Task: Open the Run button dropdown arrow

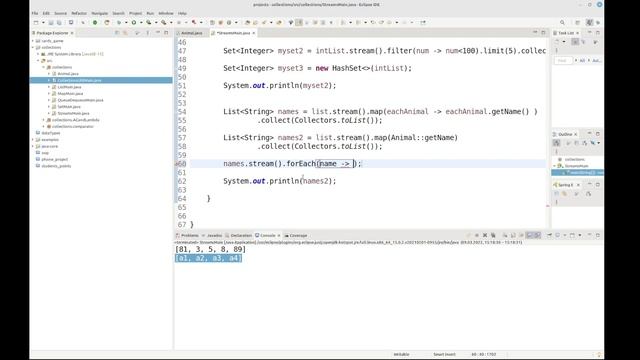Action: click(141, 22)
